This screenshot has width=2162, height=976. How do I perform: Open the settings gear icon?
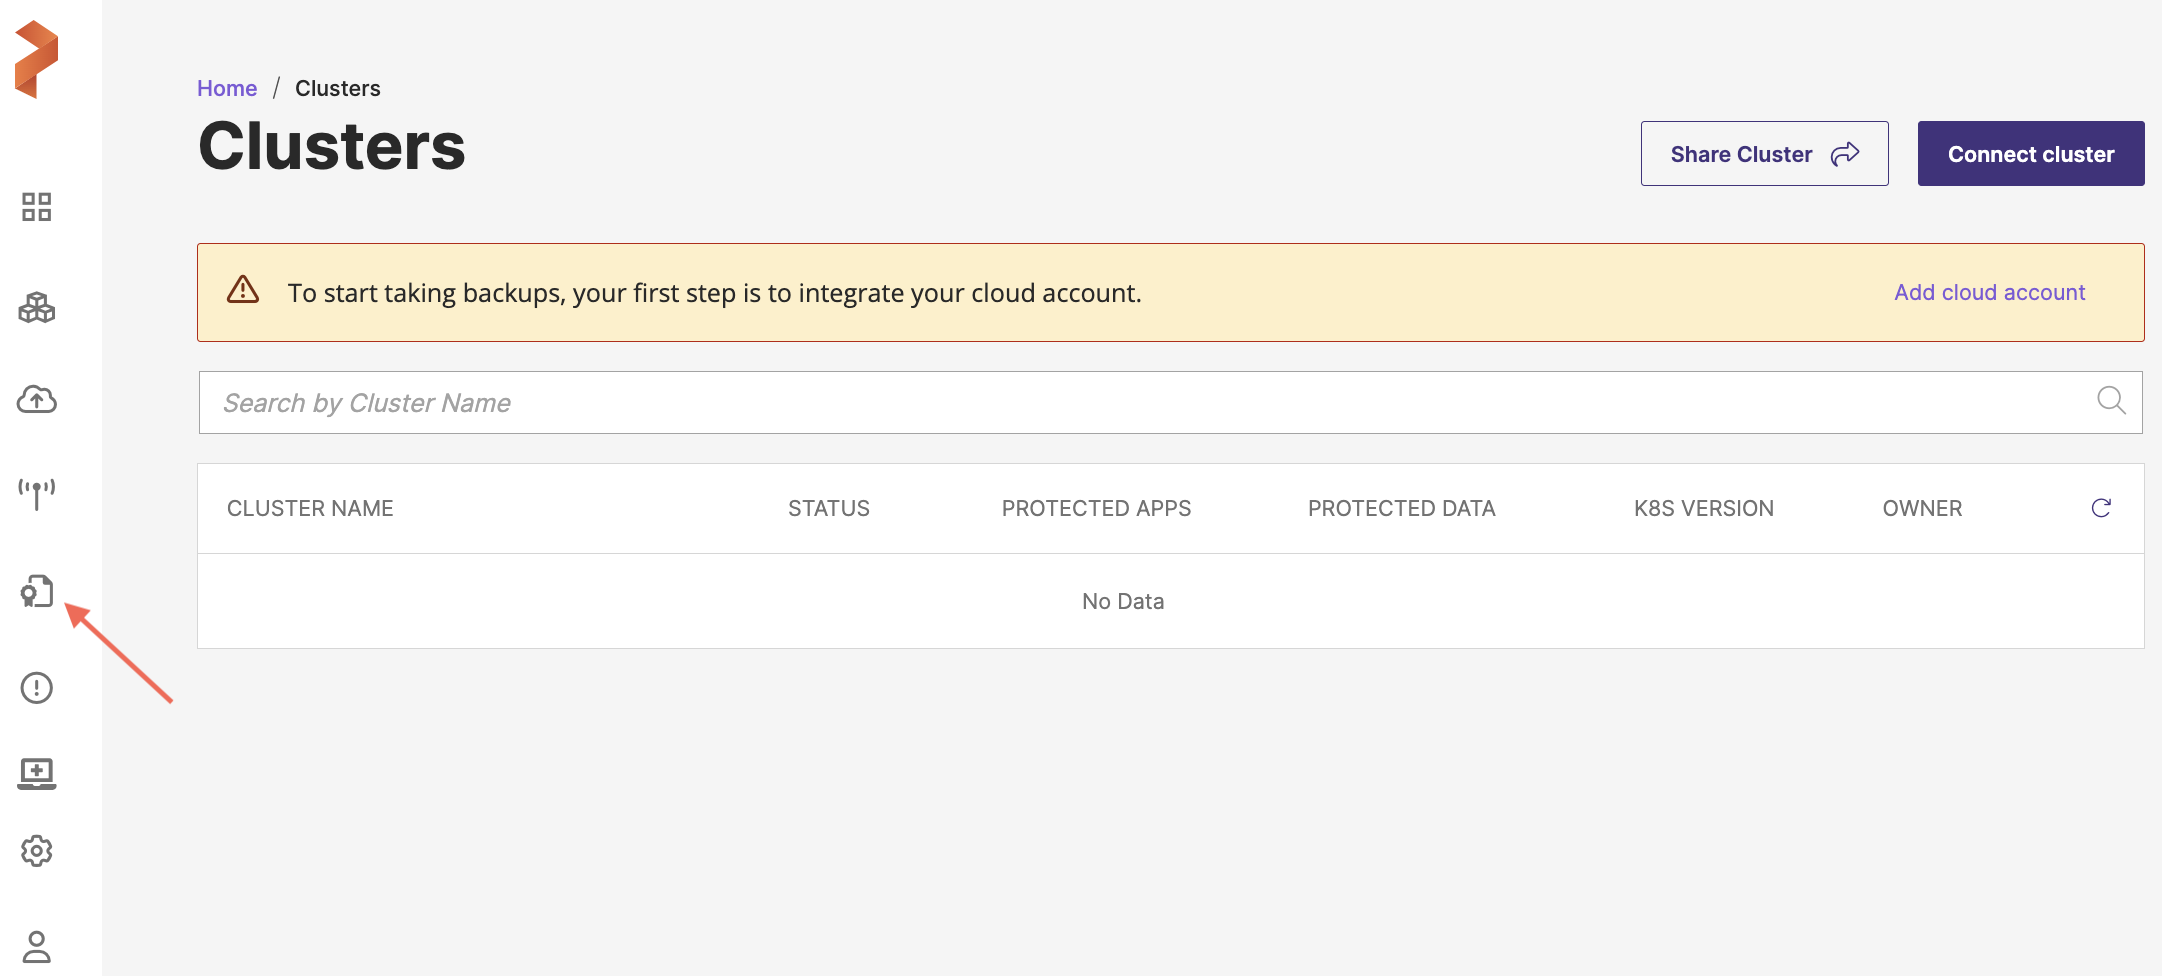(37, 851)
